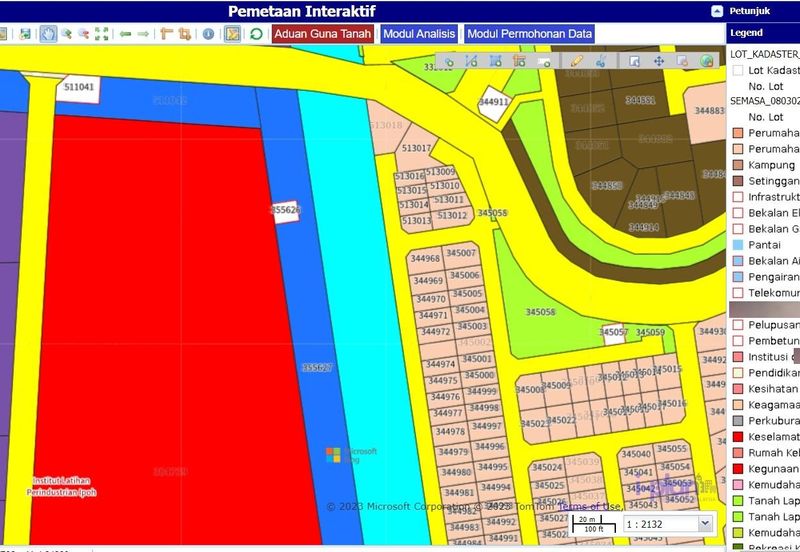Click lot label 345059 on map
This screenshot has height=552, width=800.
(651, 332)
